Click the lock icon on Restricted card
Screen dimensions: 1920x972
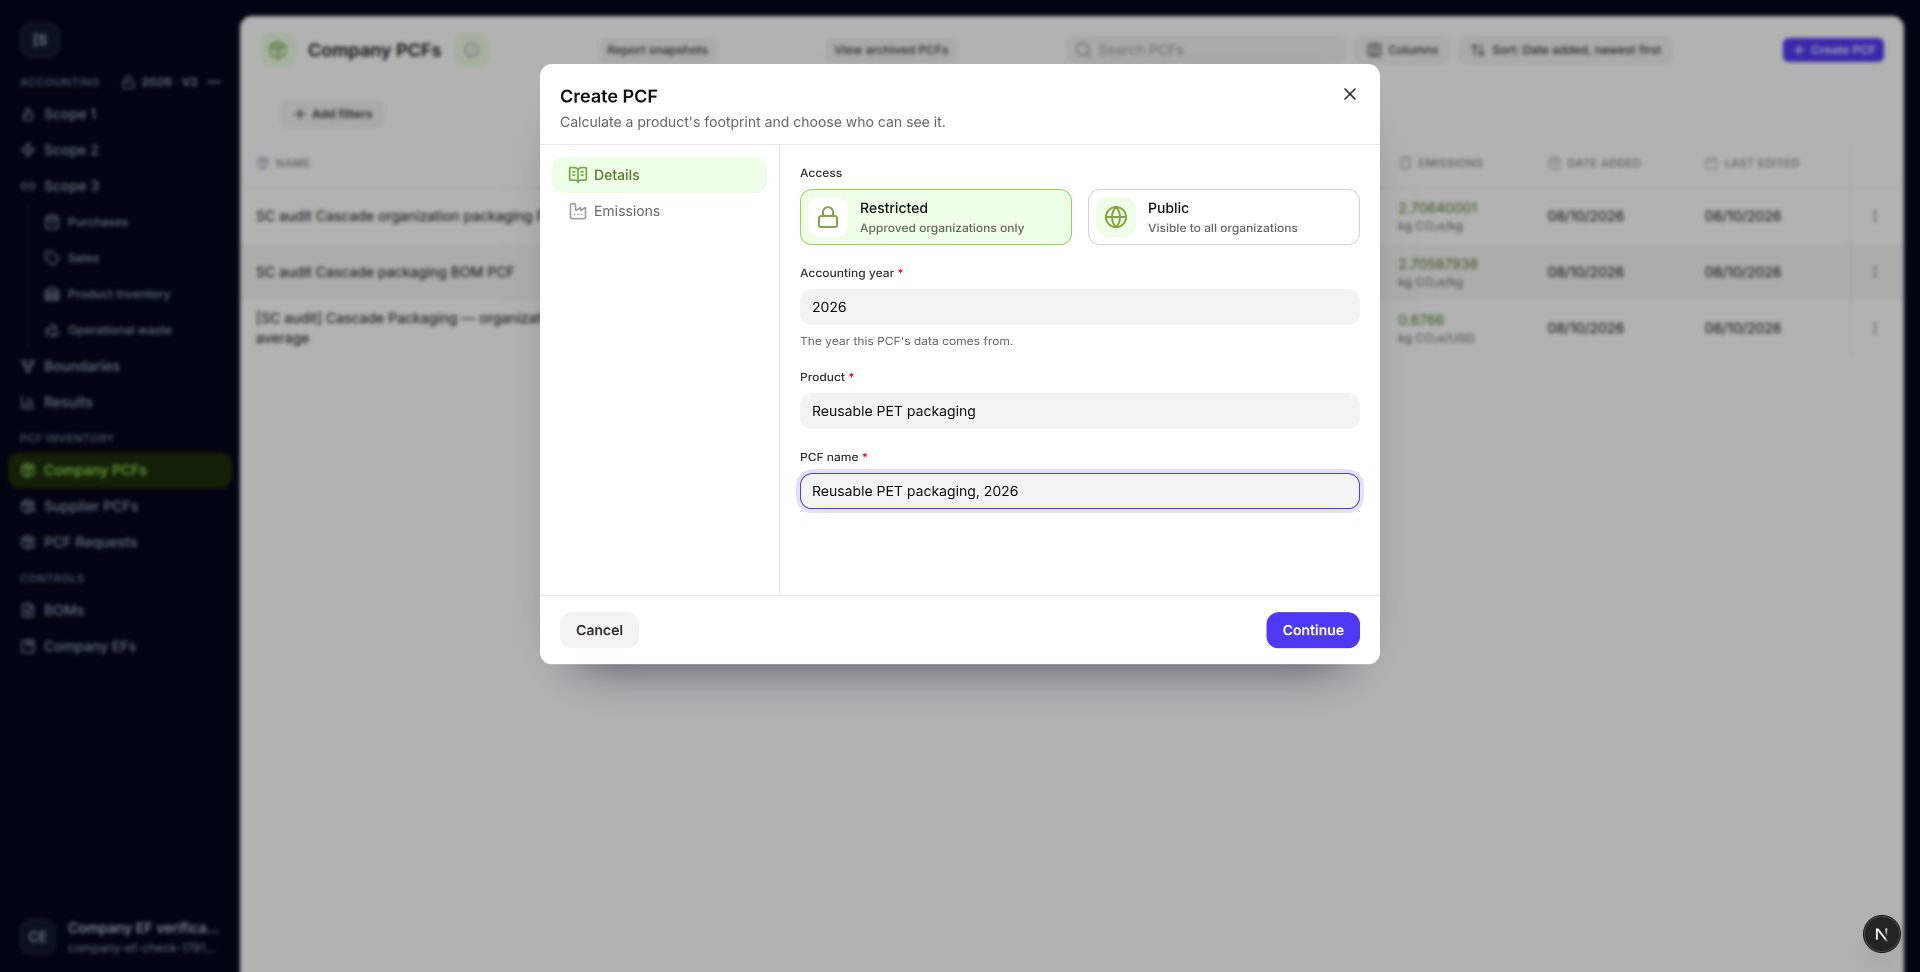tap(828, 217)
